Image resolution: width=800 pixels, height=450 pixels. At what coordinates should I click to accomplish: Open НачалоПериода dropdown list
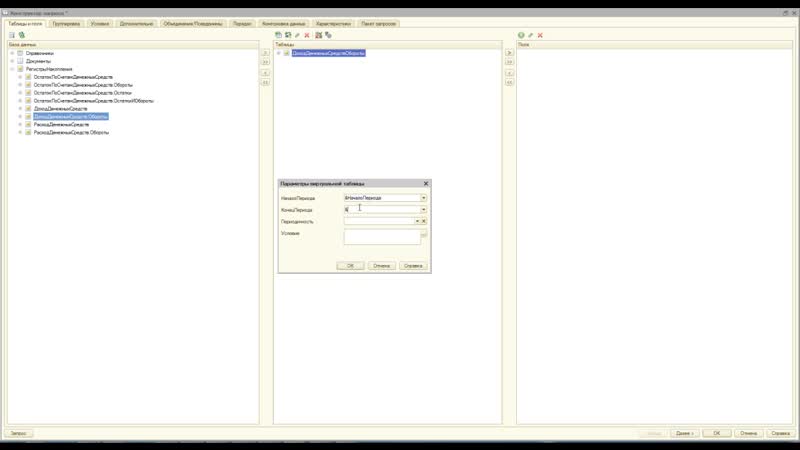pyautogui.click(x=424, y=198)
